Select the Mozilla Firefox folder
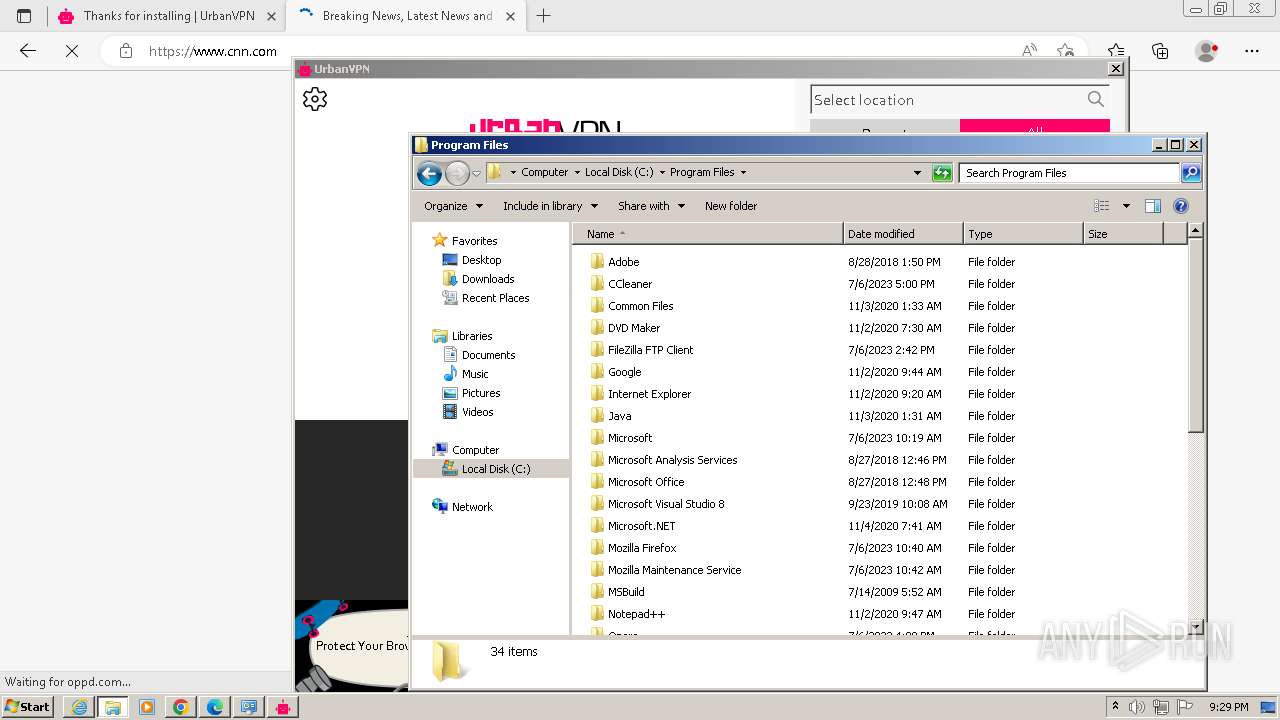 click(x=642, y=548)
